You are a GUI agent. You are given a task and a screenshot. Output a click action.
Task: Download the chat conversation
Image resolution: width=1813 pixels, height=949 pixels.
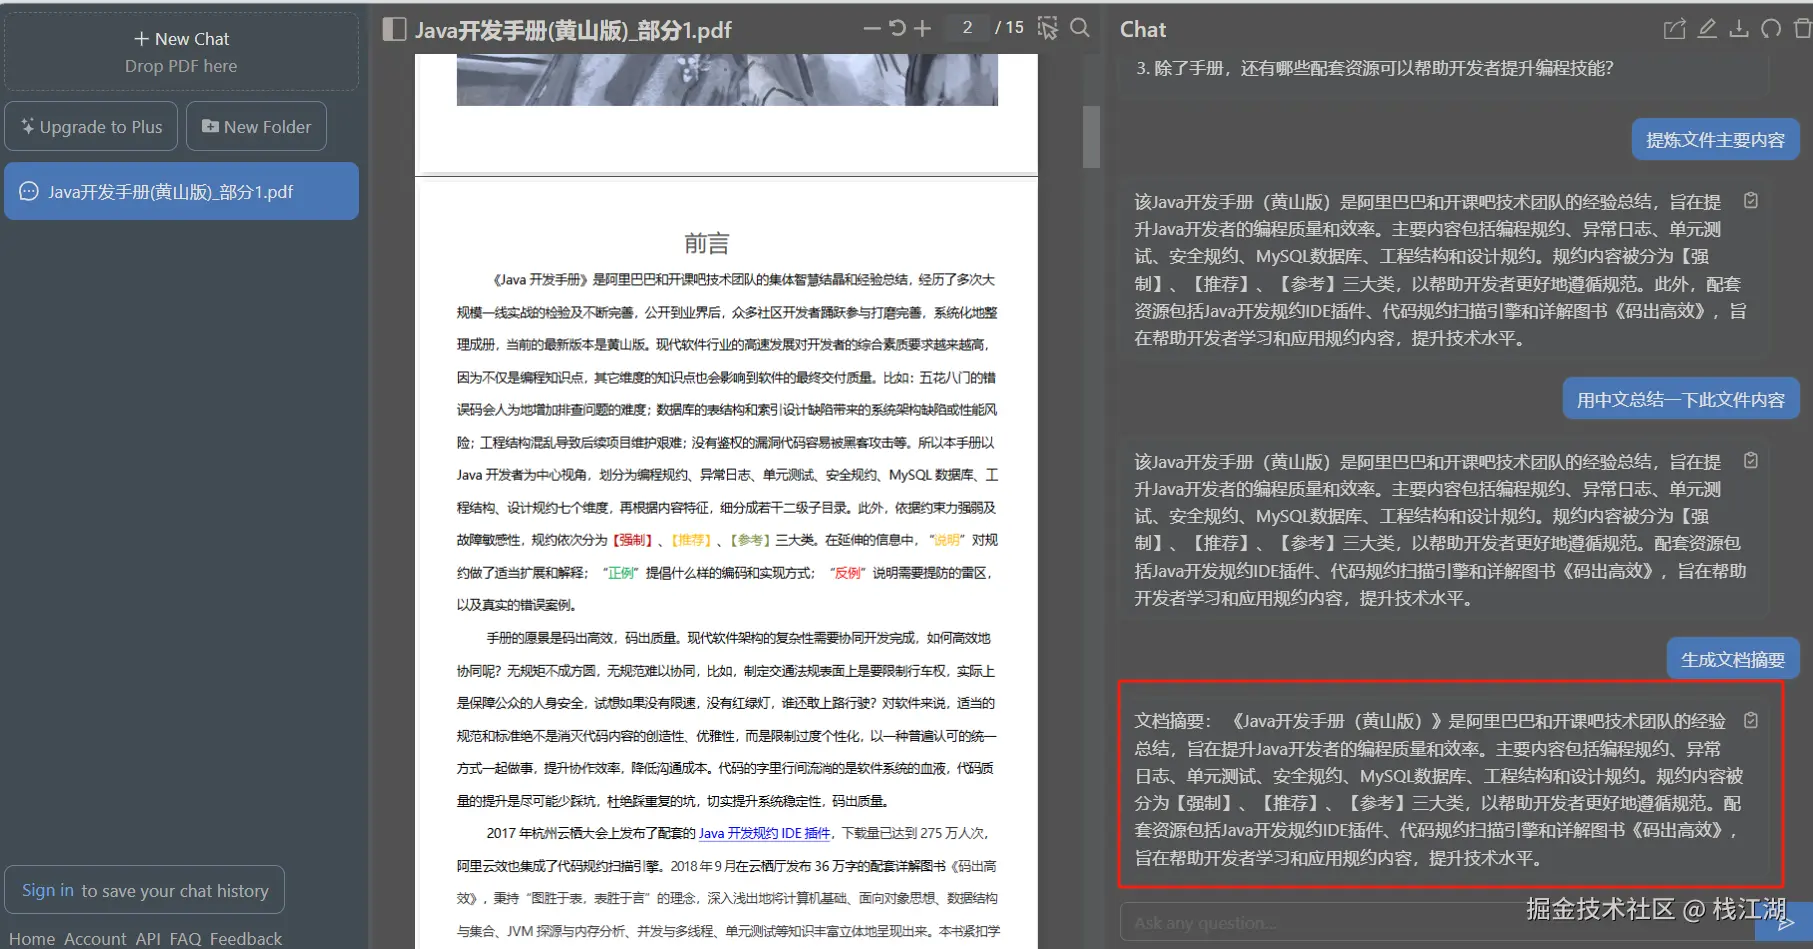[x=1739, y=29]
